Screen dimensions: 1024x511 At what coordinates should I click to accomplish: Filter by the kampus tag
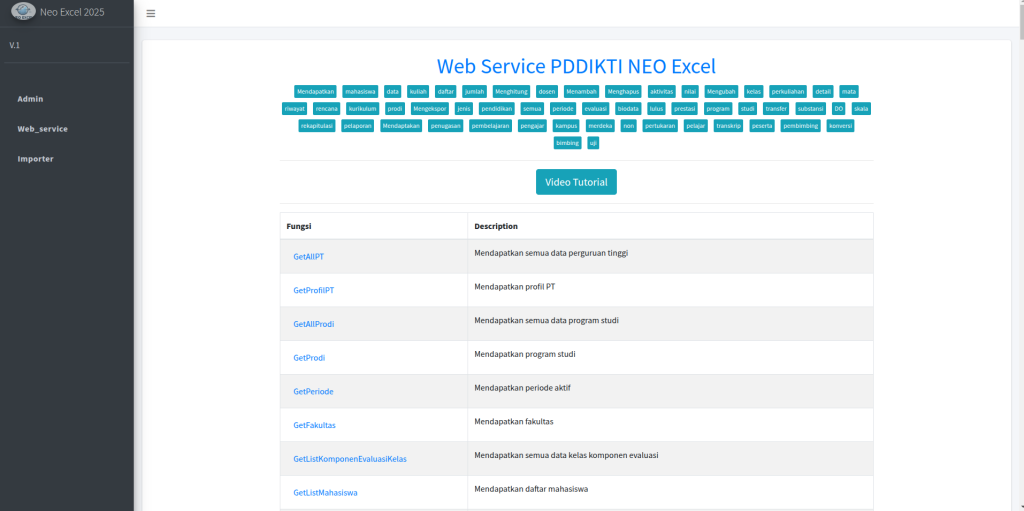click(566, 125)
